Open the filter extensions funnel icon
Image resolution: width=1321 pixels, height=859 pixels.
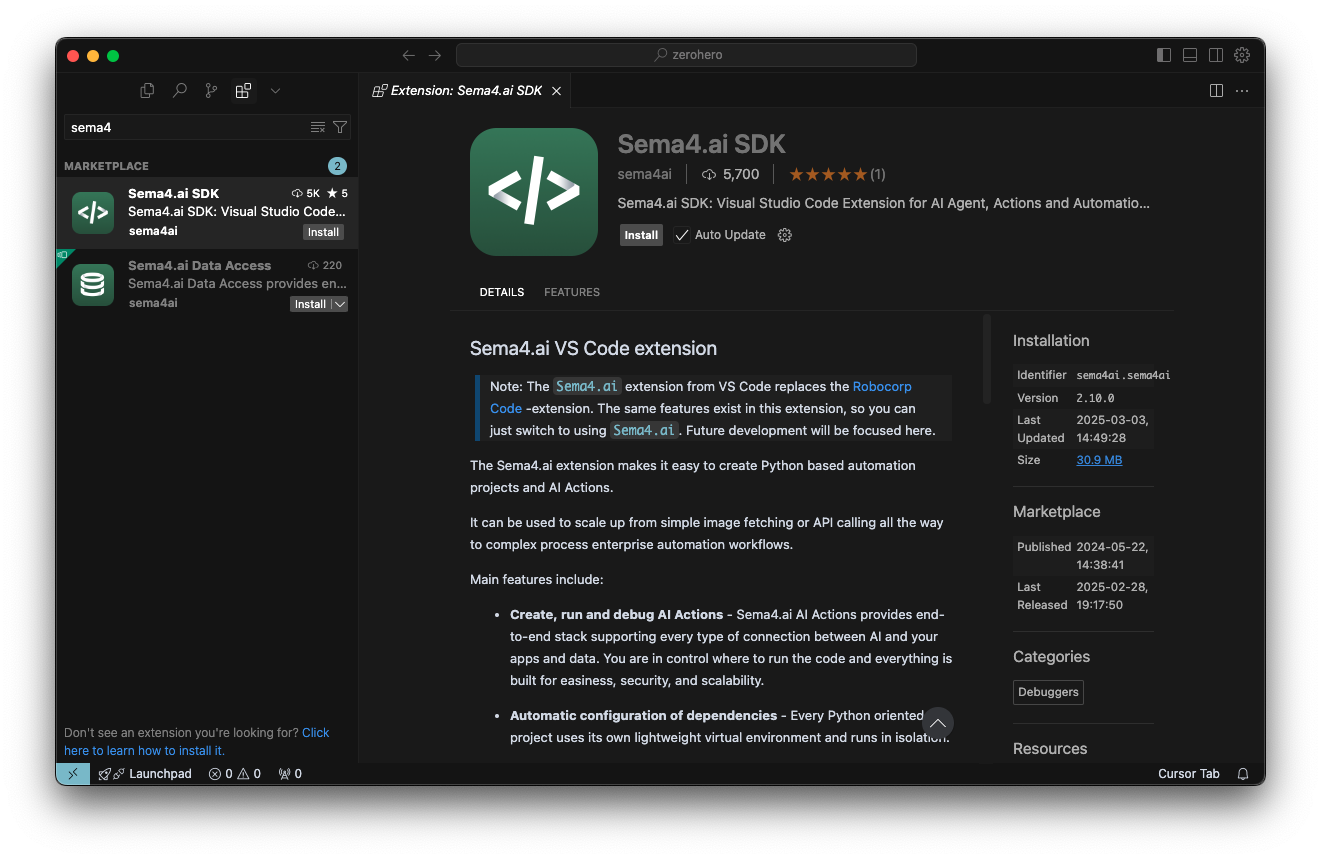pyautogui.click(x=340, y=127)
